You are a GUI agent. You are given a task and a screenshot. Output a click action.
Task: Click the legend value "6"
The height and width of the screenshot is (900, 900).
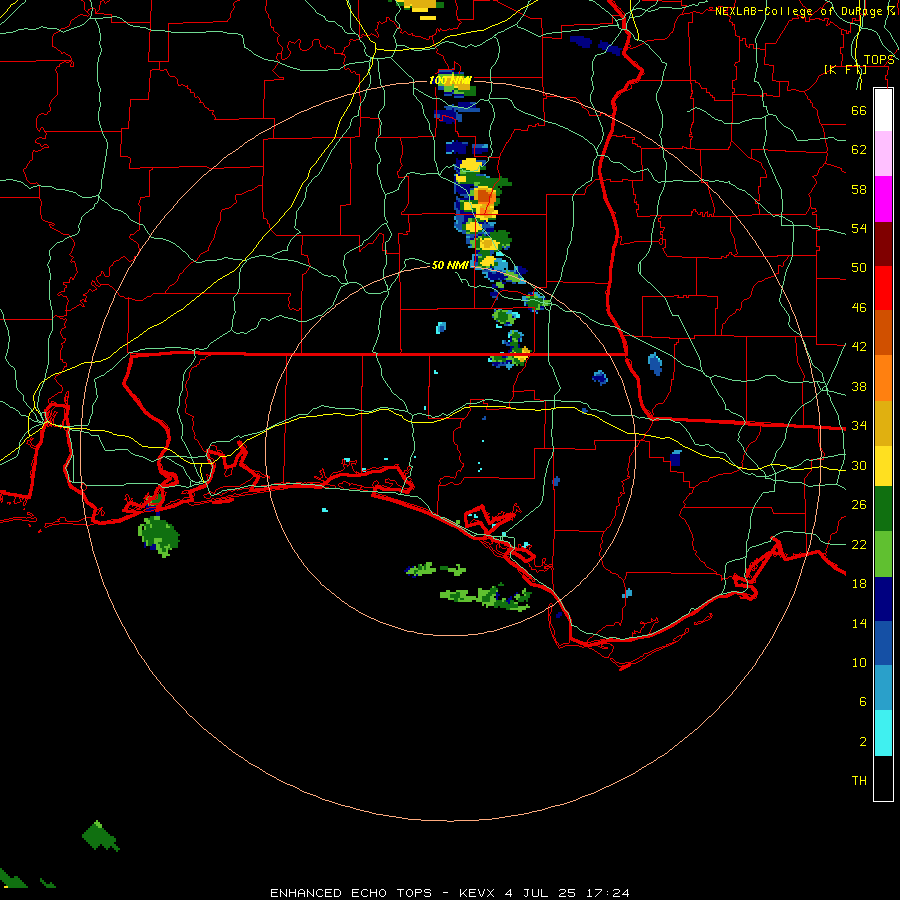862,702
